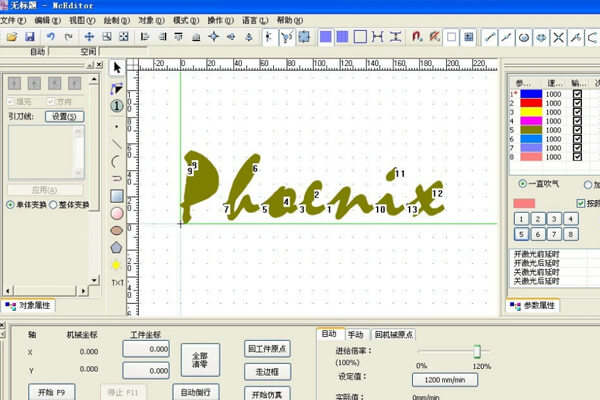Click the undo arrow in toolbar
Viewport: 600px width, 400px height.
pos(51,37)
